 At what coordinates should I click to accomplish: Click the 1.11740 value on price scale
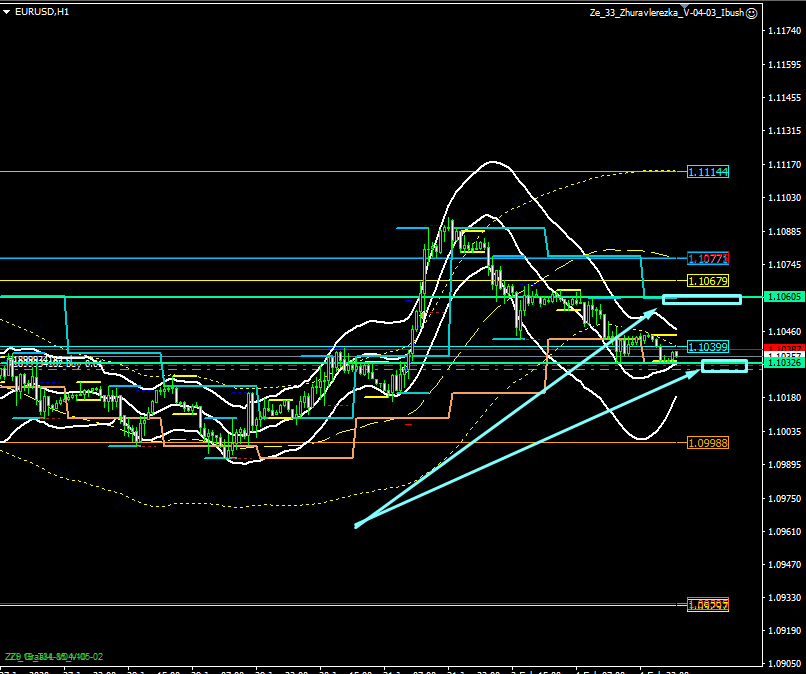[x=782, y=32]
